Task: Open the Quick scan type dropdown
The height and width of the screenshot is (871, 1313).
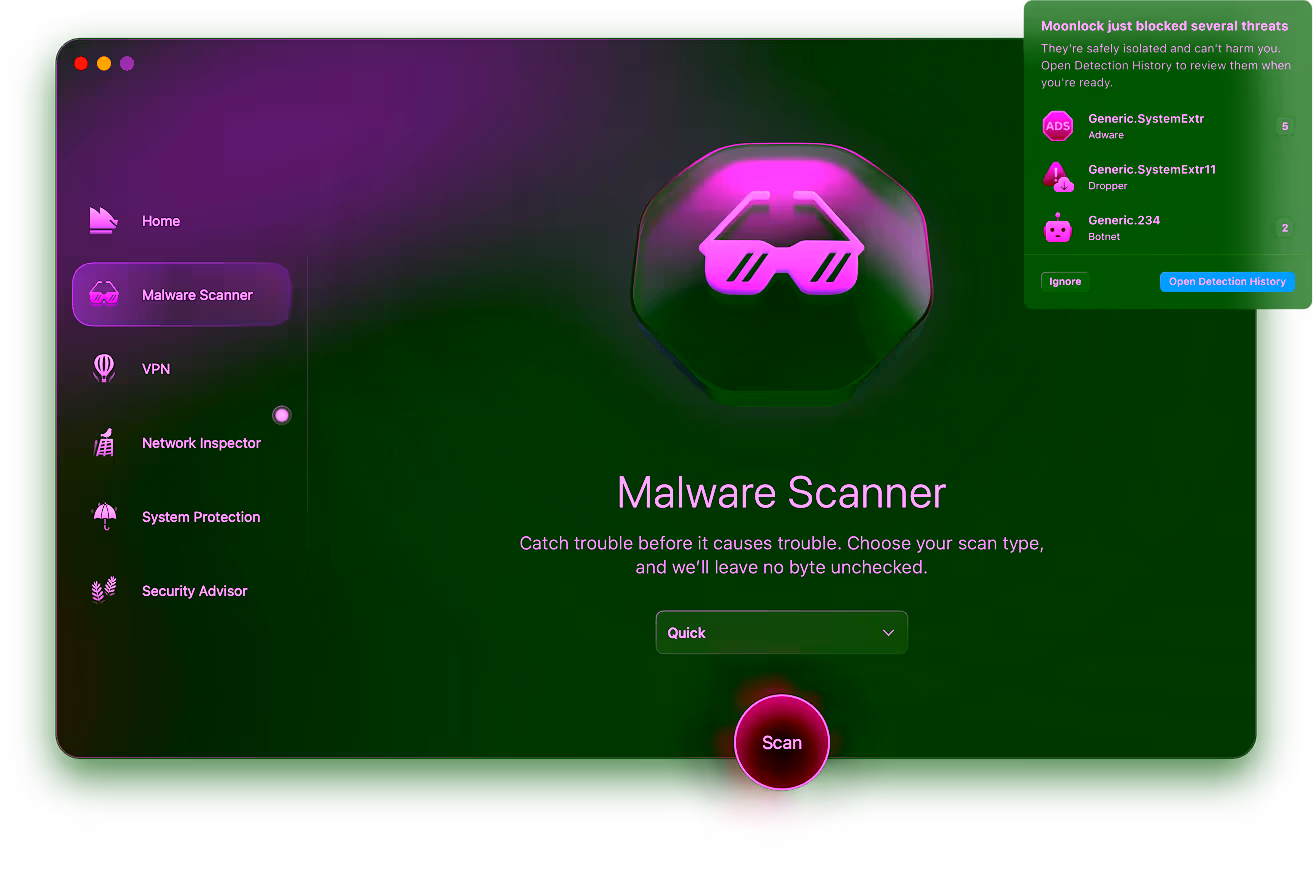Action: tap(782, 632)
